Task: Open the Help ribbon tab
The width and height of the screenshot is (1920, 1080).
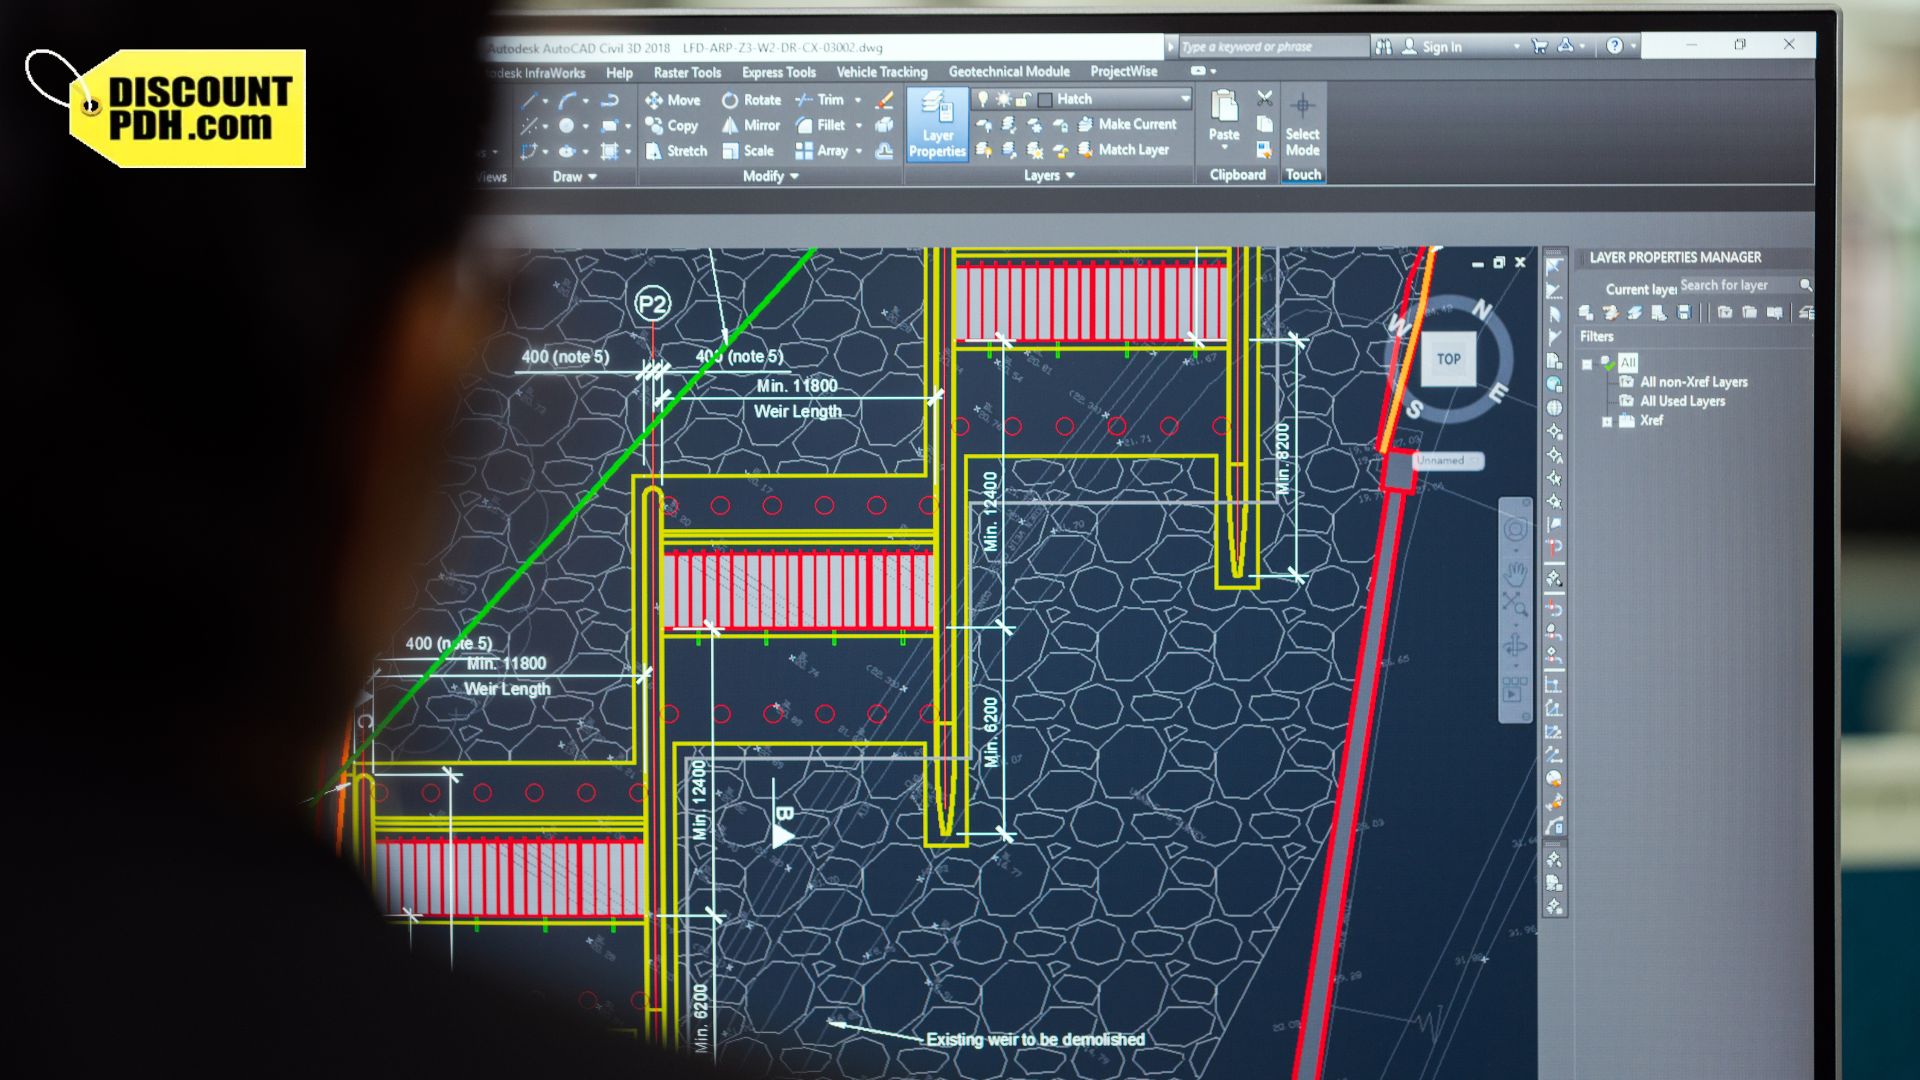Action: [x=619, y=73]
